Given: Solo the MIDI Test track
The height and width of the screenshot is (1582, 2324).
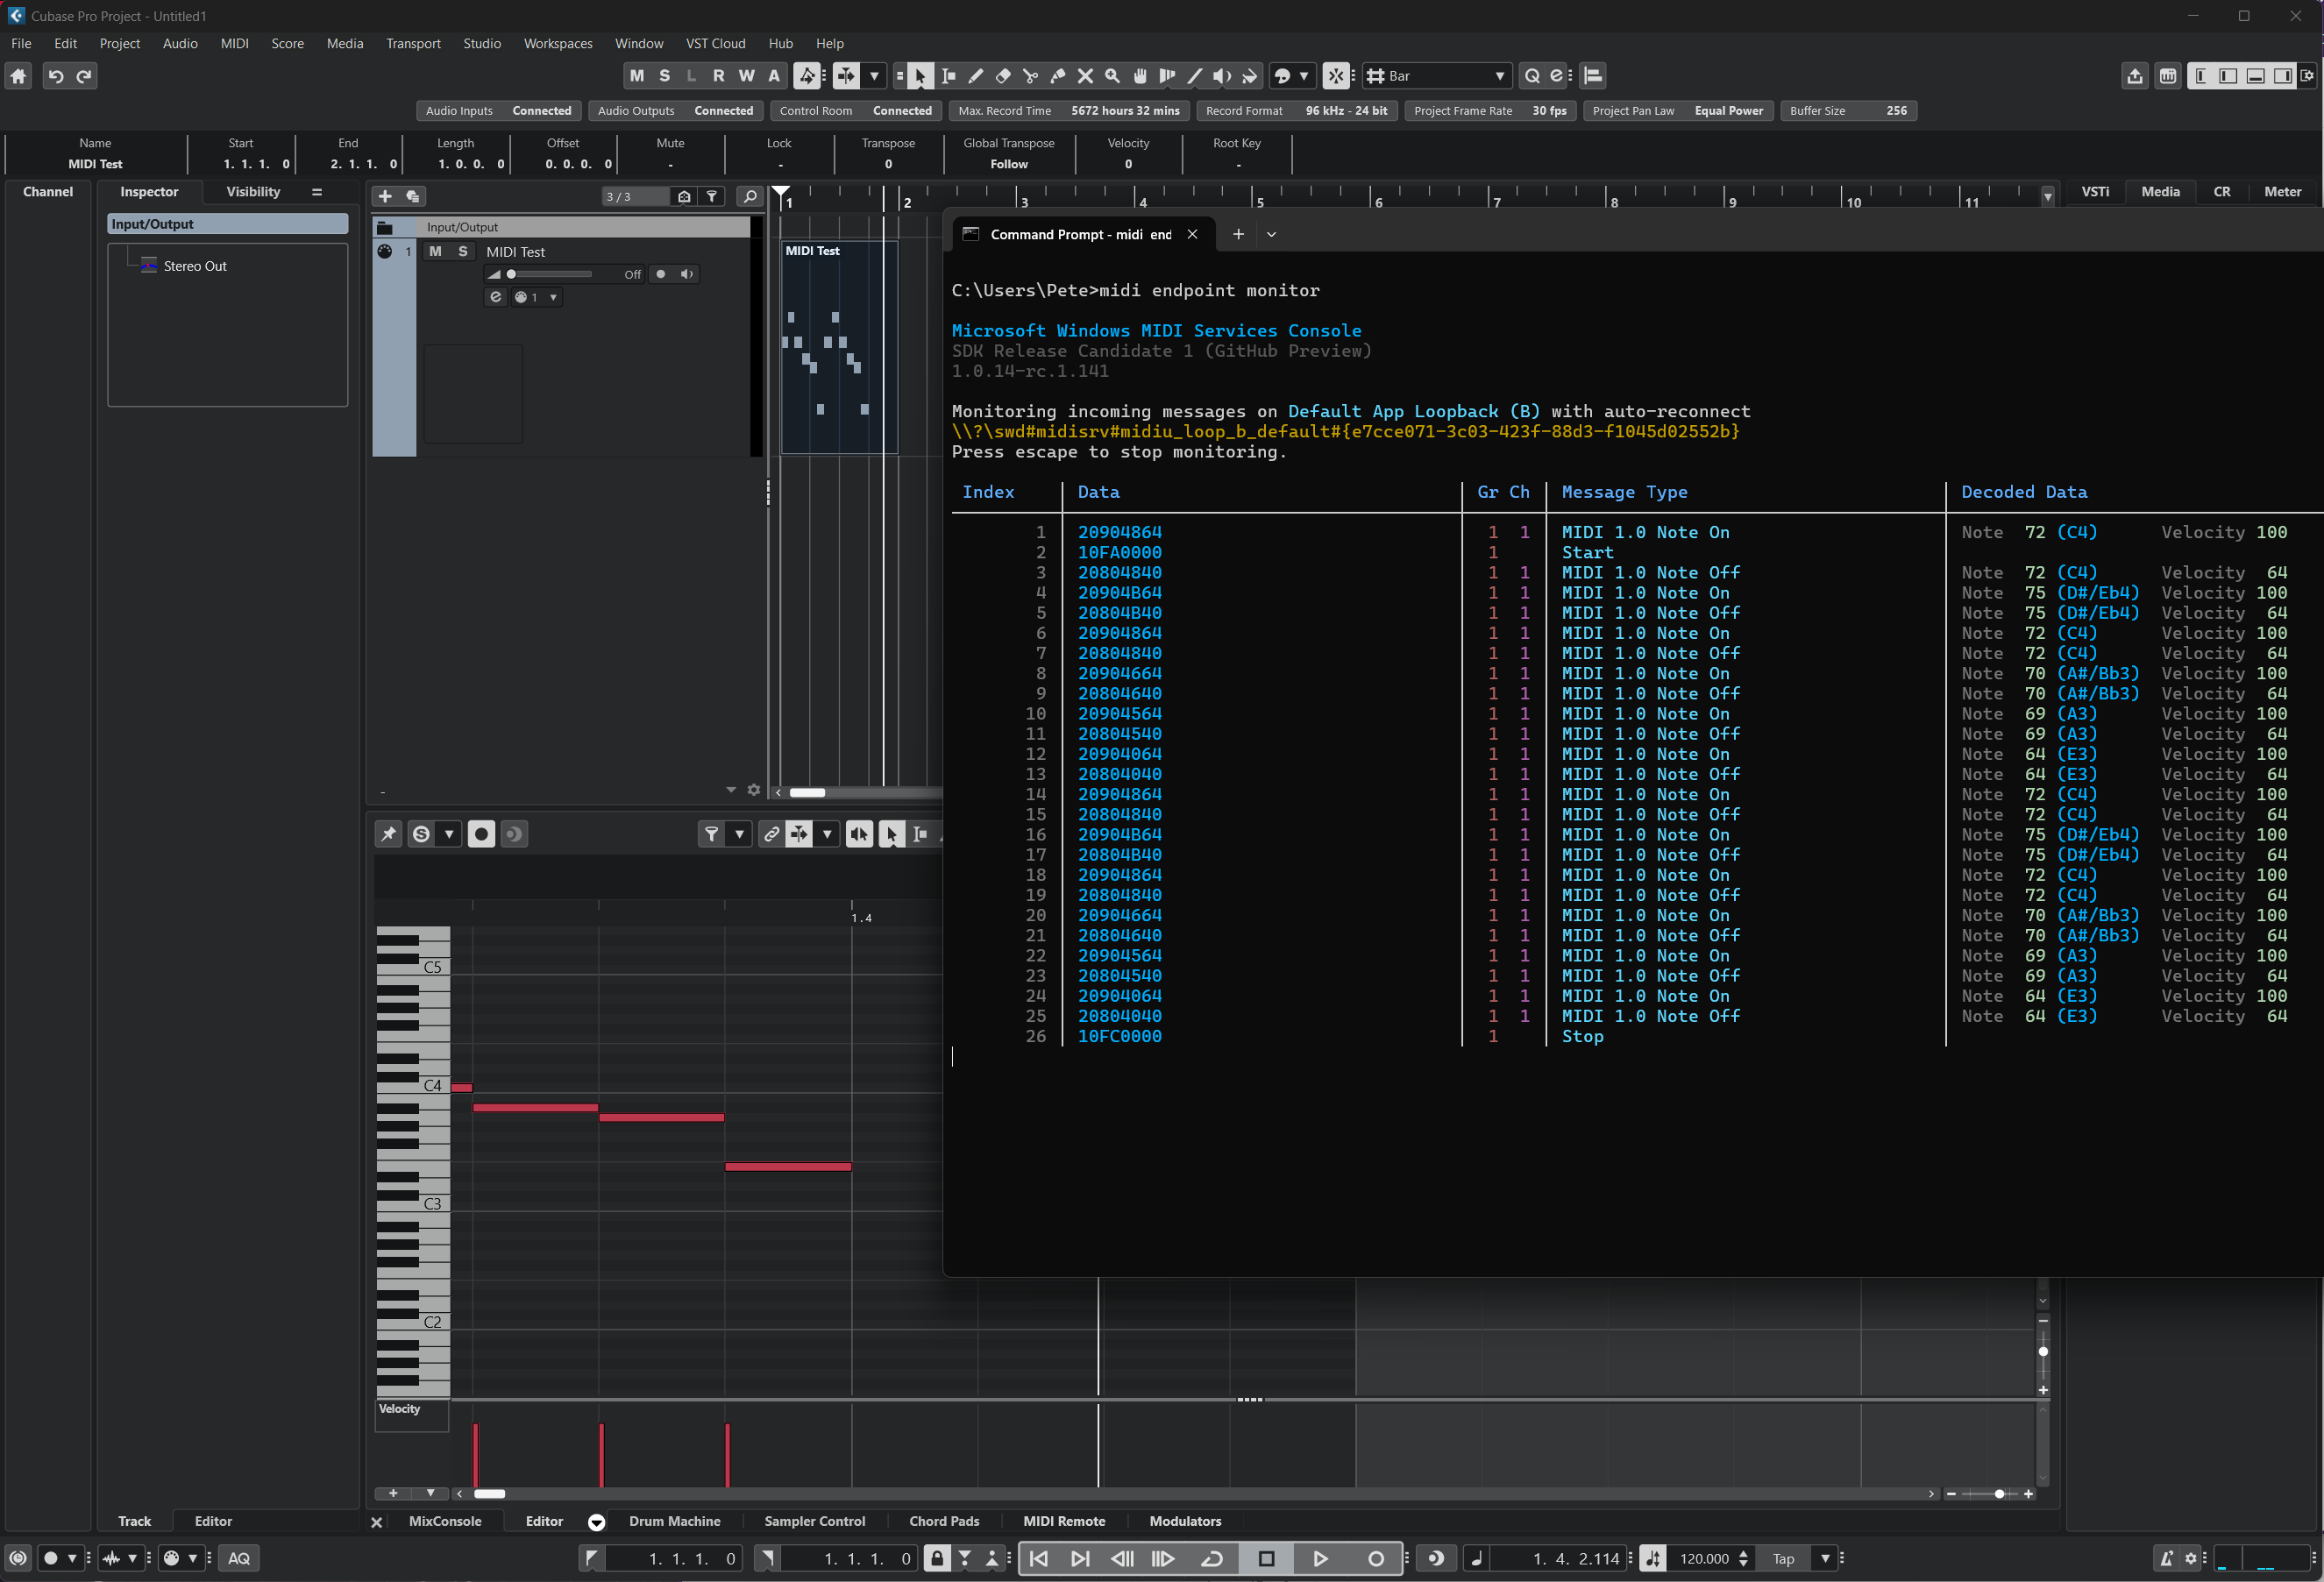Looking at the screenshot, I should pos(462,251).
